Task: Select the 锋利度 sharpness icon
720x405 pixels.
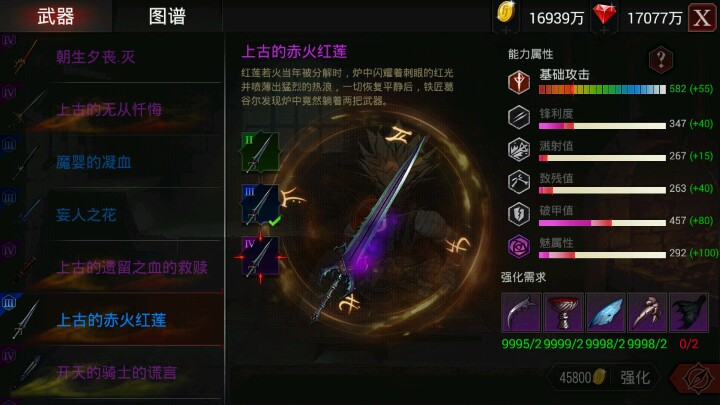Action: click(x=519, y=117)
